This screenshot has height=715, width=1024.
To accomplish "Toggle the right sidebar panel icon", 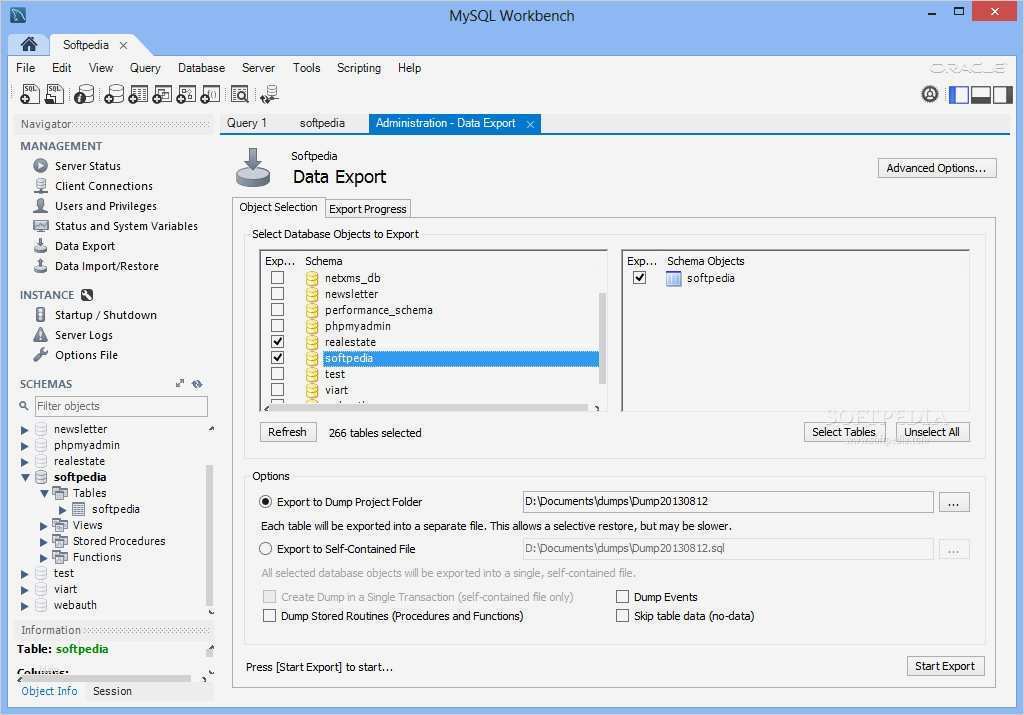I will [1002, 95].
